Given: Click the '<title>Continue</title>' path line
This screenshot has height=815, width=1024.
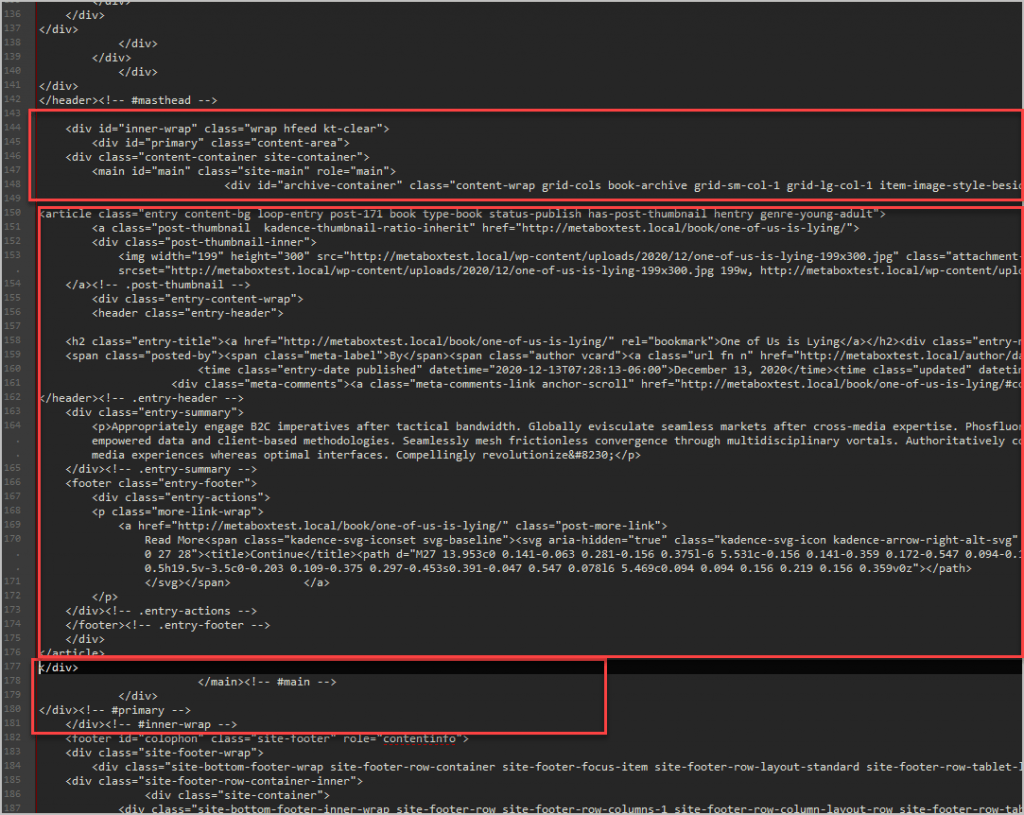Looking at the screenshot, I should 584,554.
